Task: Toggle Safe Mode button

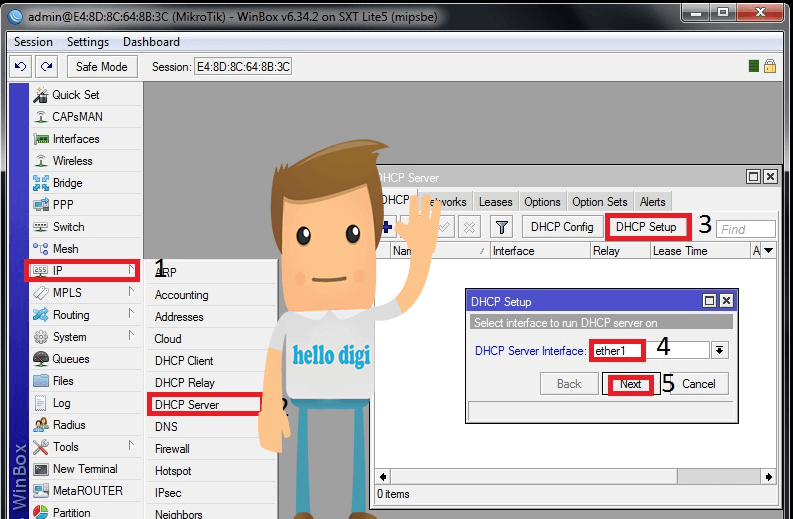Action: pos(102,67)
